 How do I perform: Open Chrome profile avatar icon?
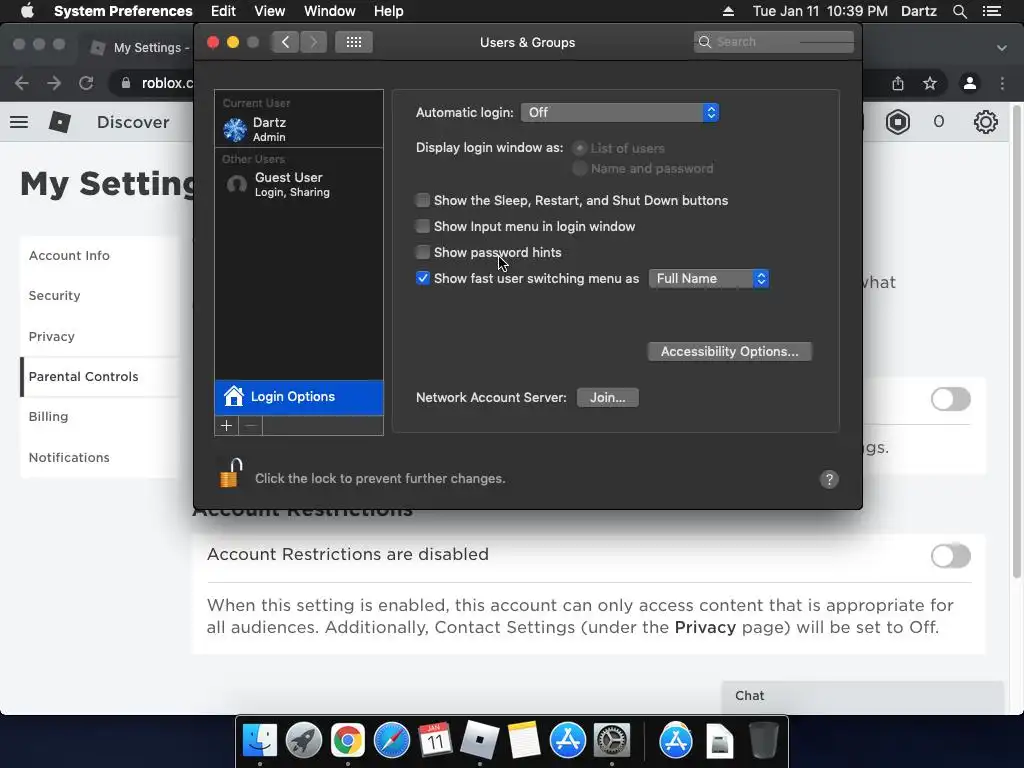(x=970, y=83)
